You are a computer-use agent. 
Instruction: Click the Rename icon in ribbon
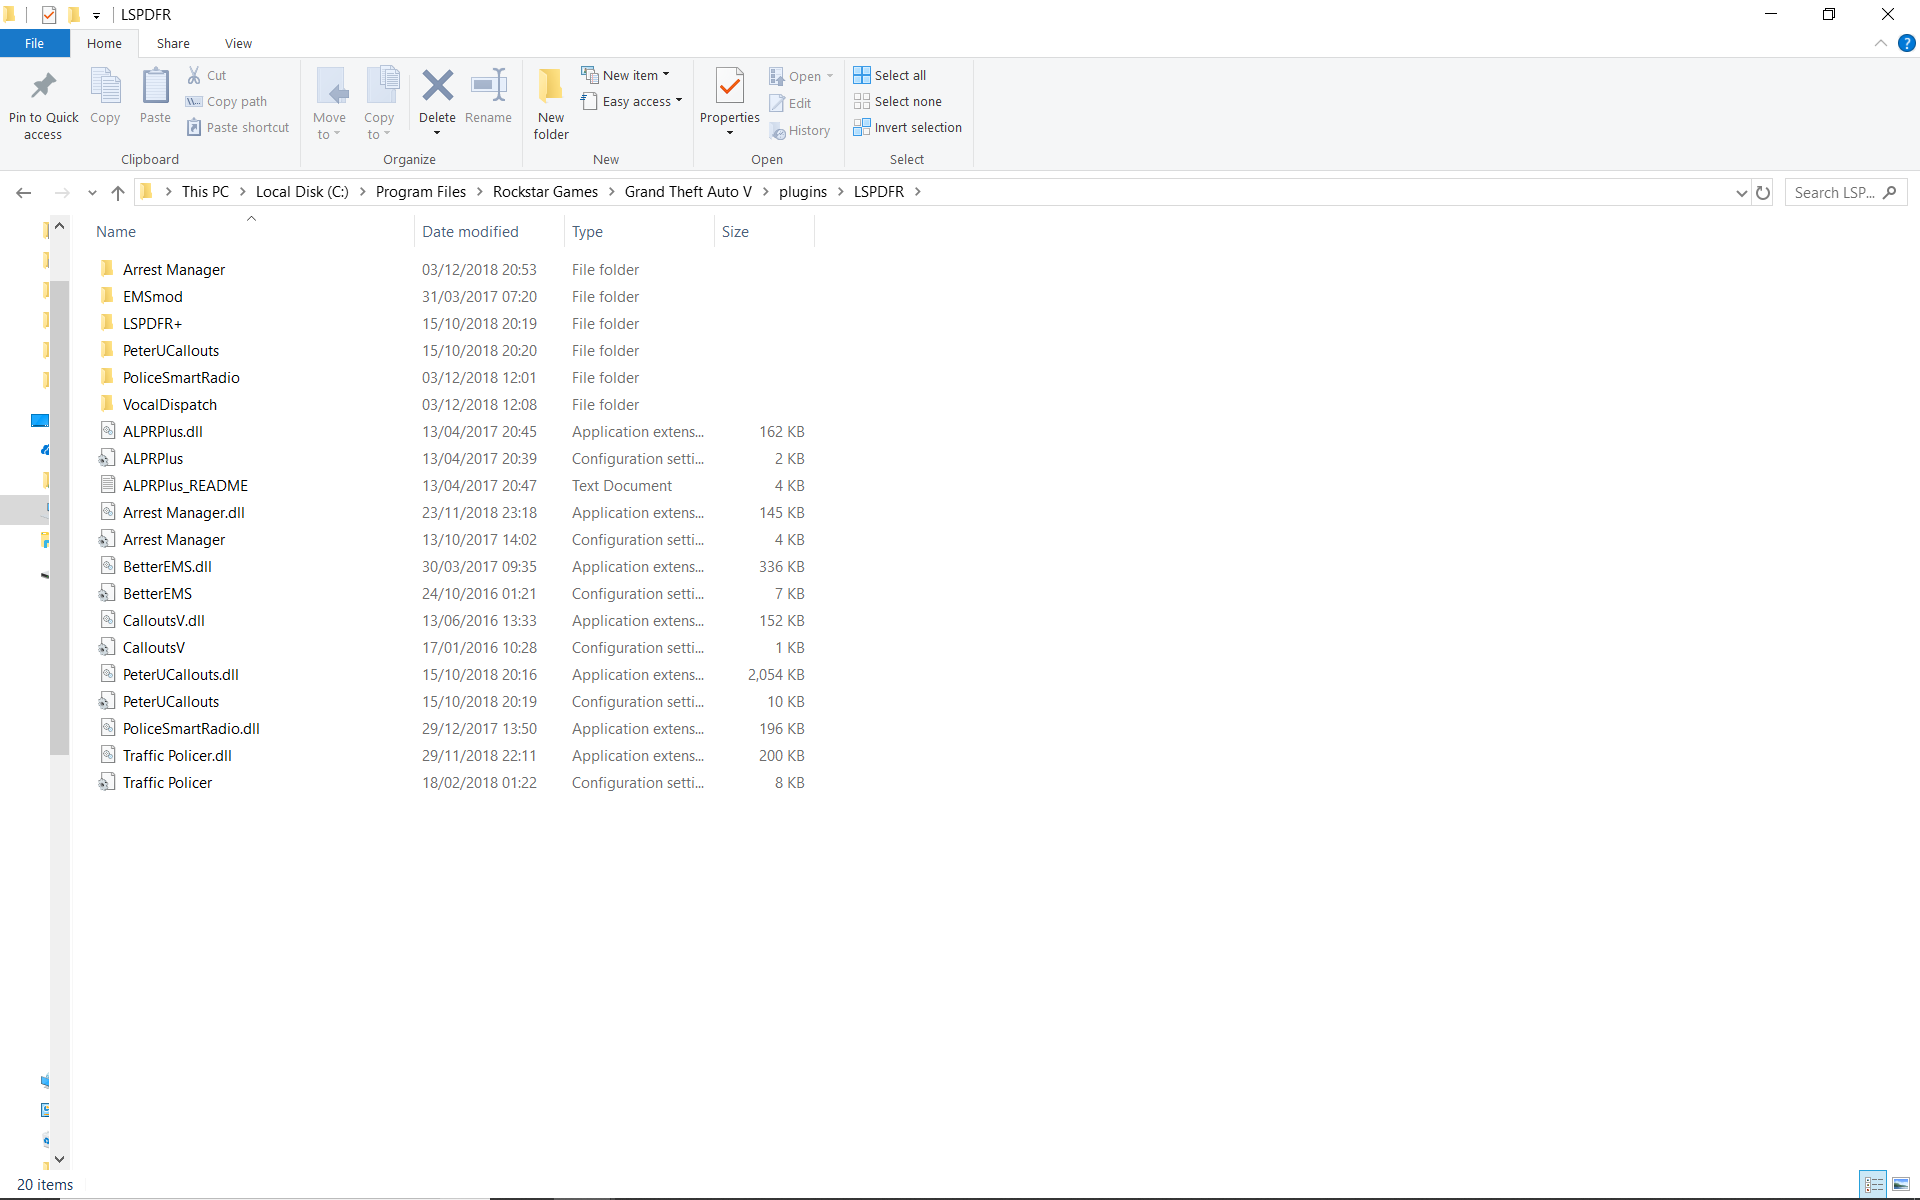tap(488, 86)
